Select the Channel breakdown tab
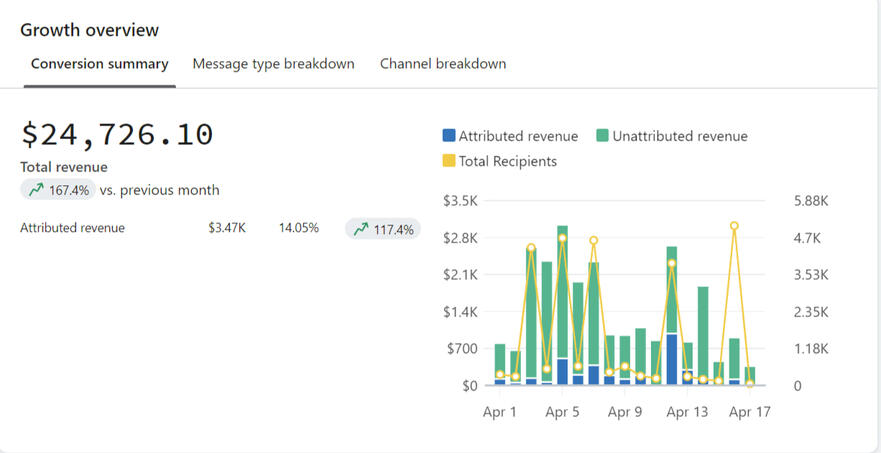This screenshot has height=453, width=881. 443,64
